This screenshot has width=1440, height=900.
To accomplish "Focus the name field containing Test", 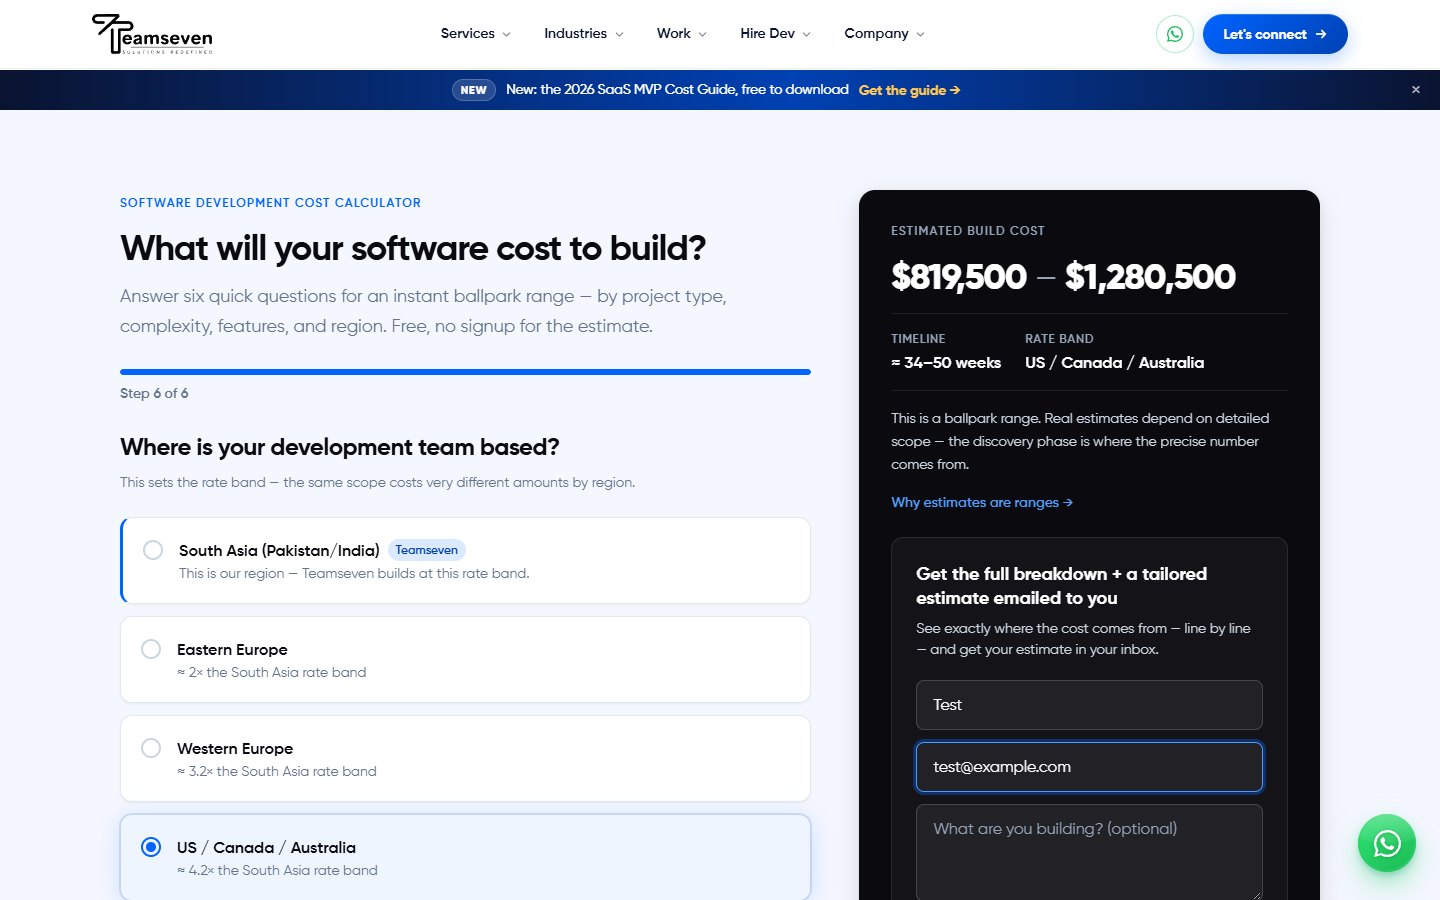I will point(1089,705).
